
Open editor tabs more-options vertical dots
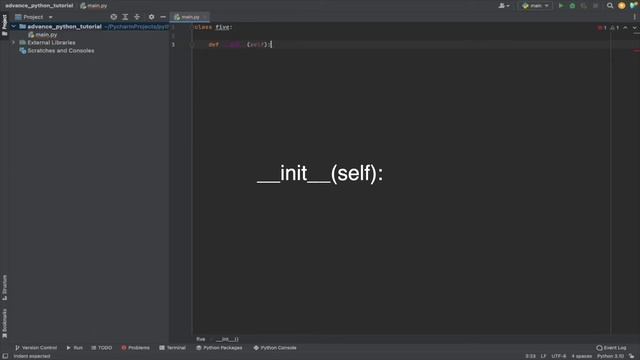[634, 17]
